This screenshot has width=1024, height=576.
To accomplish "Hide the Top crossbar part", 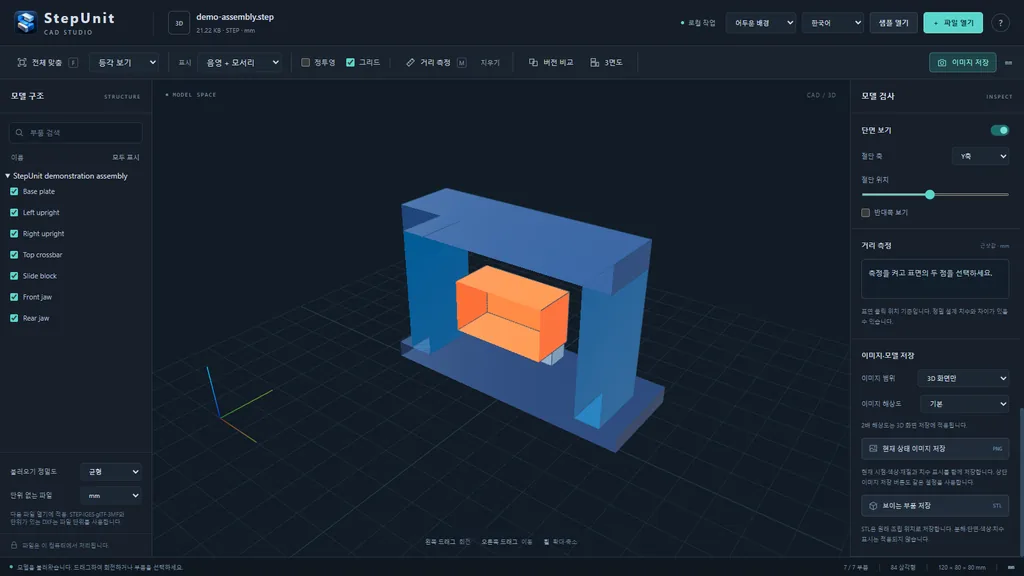I will tap(14, 255).
